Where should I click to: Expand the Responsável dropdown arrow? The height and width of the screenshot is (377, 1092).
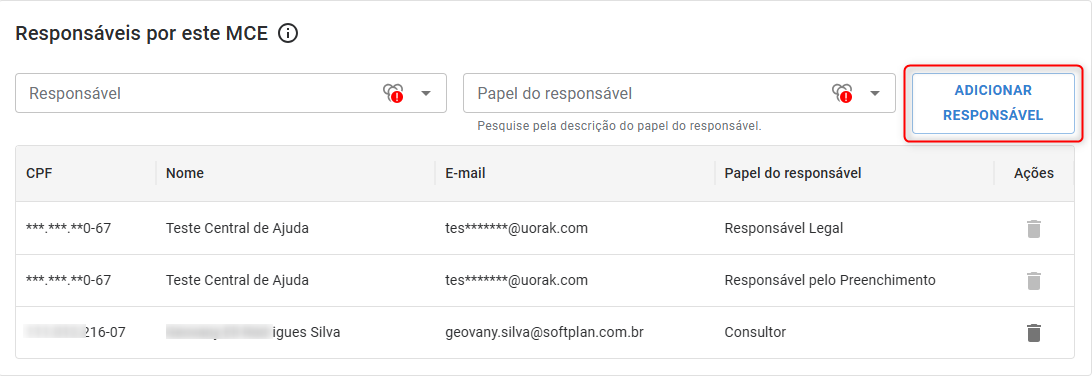[x=426, y=93]
